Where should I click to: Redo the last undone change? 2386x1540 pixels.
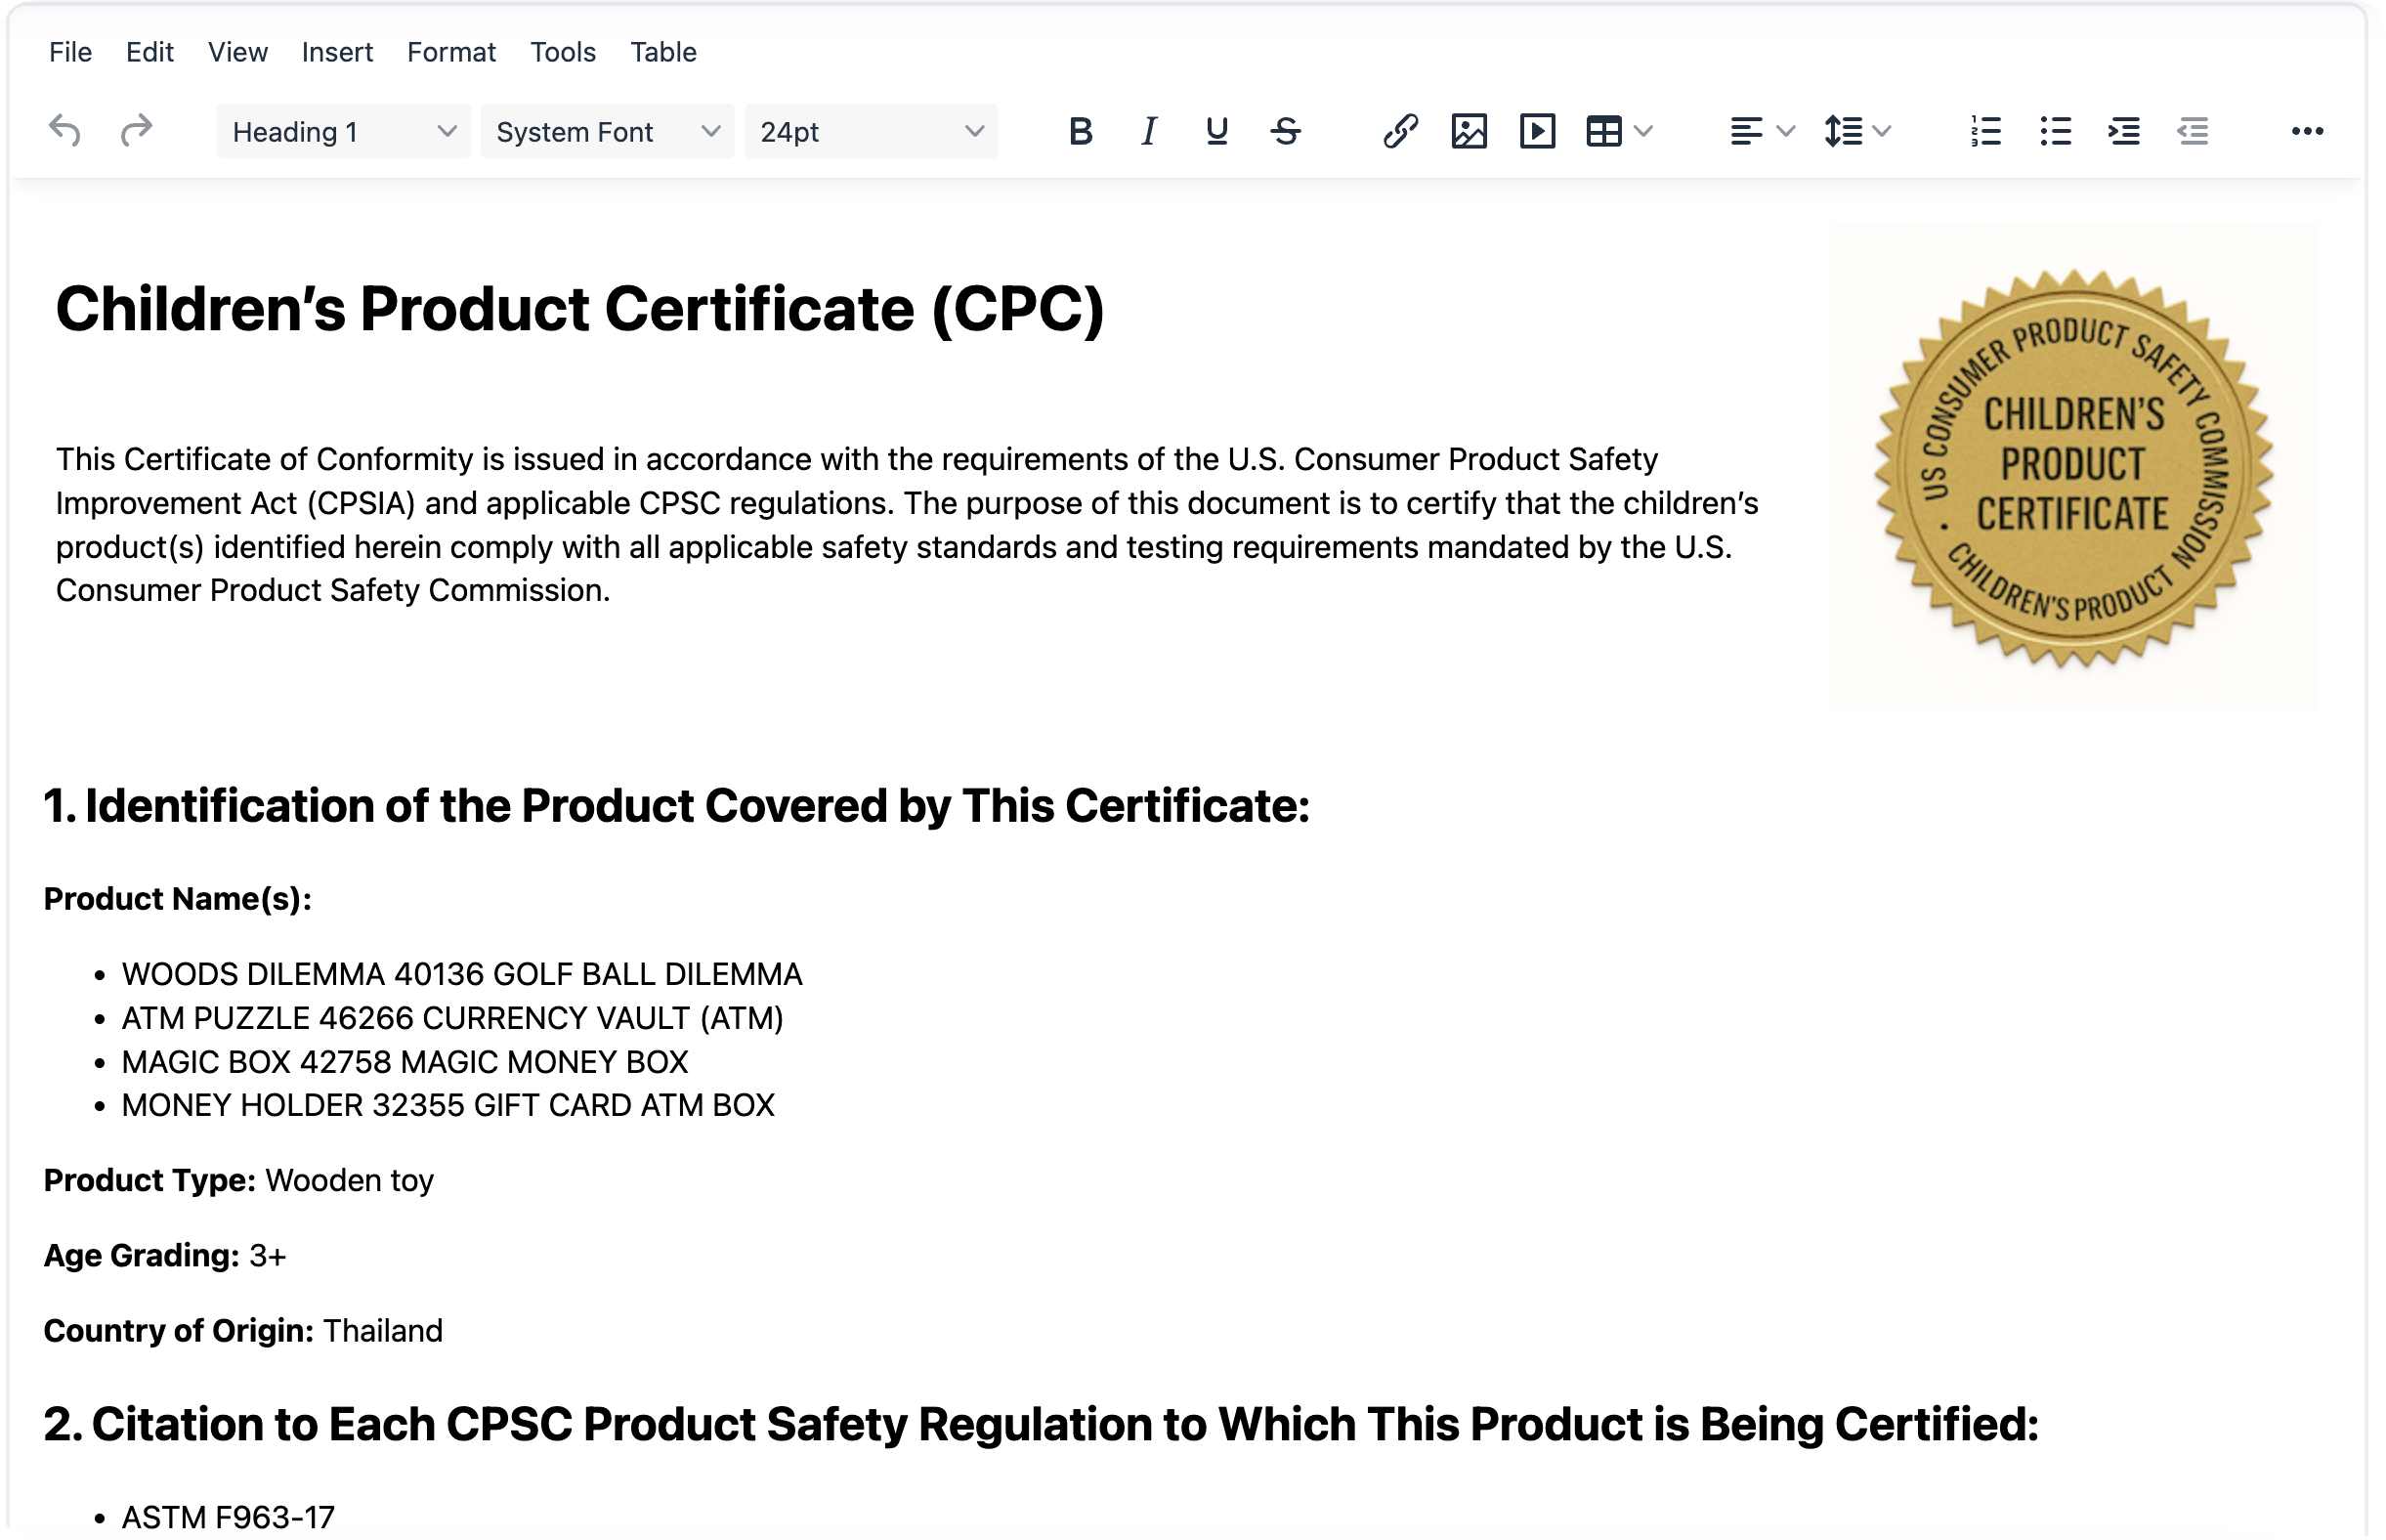[136, 131]
